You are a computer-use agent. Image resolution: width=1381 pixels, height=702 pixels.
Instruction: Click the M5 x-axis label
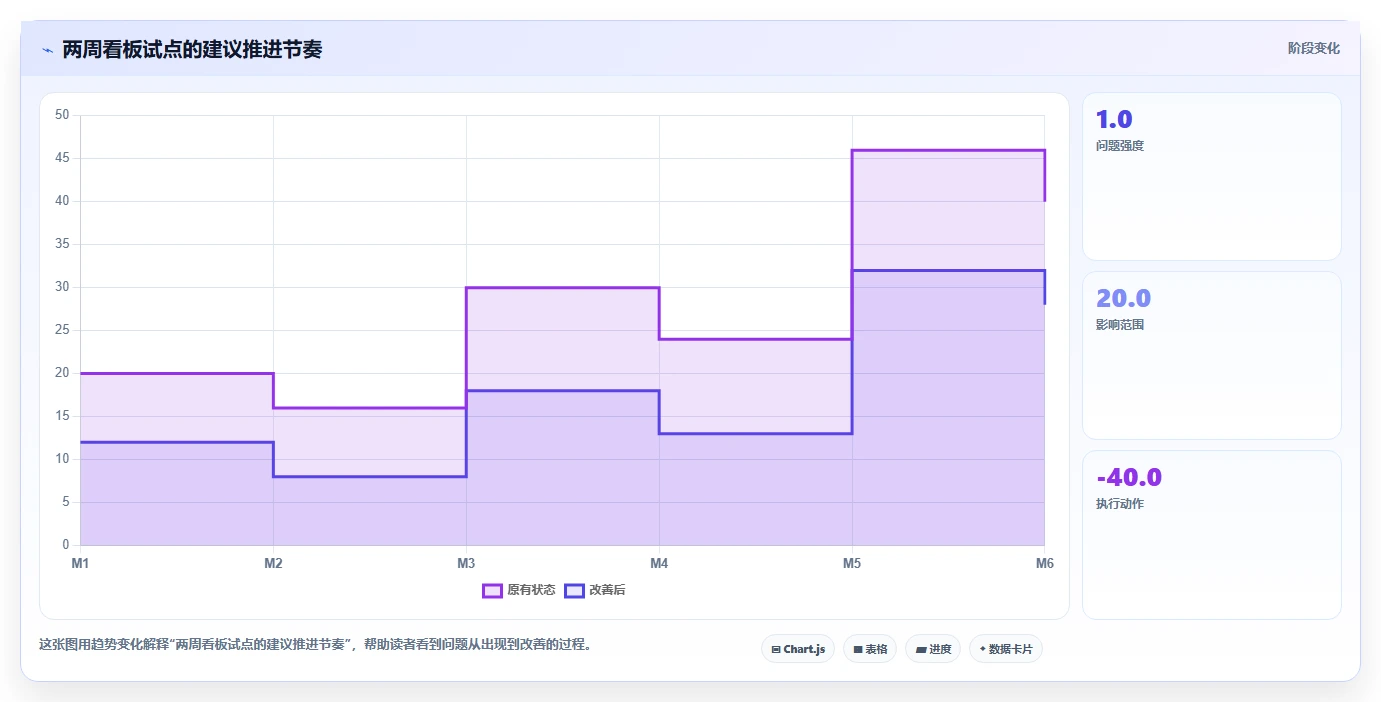[852, 564]
